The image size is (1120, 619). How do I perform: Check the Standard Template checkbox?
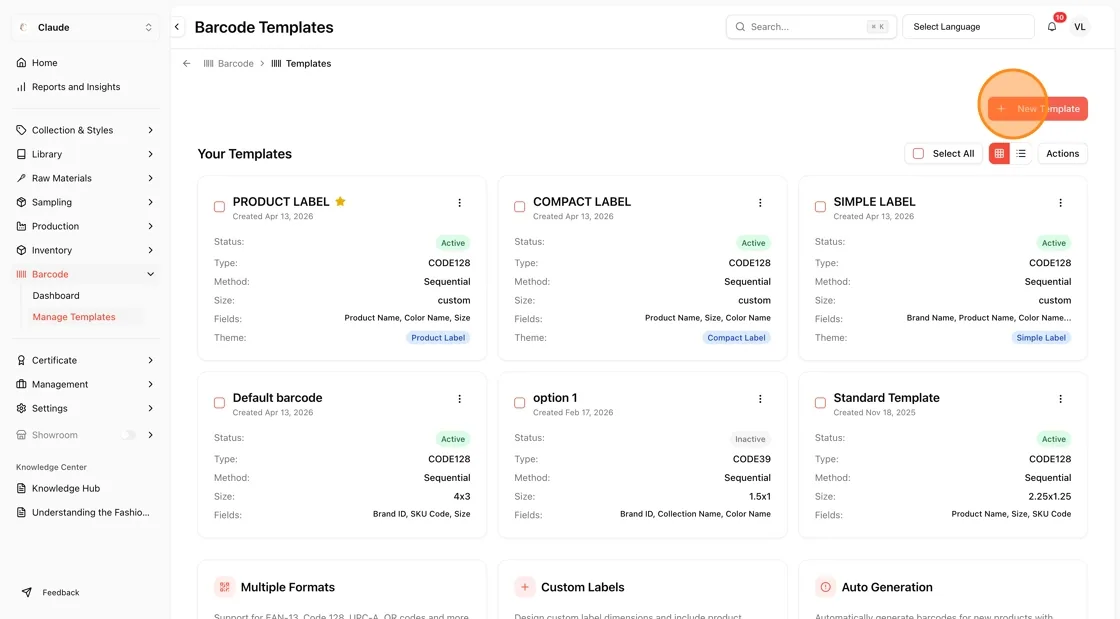point(820,403)
